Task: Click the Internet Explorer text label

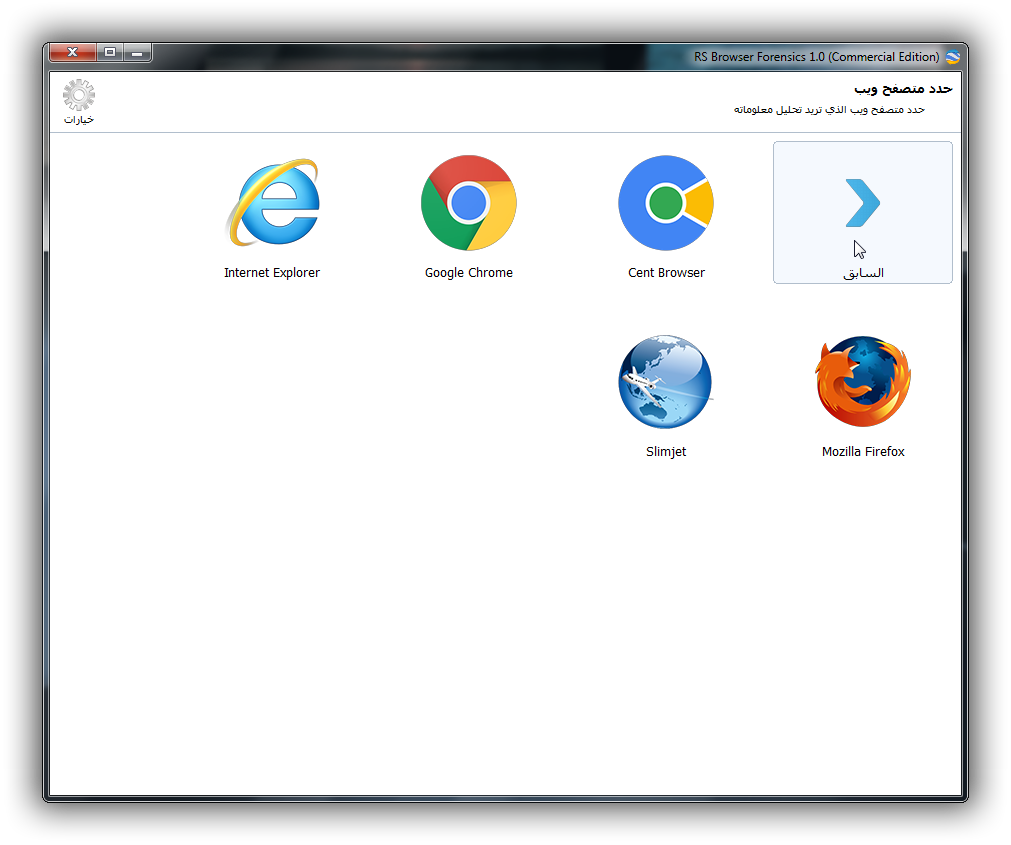Action: (272, 272)
